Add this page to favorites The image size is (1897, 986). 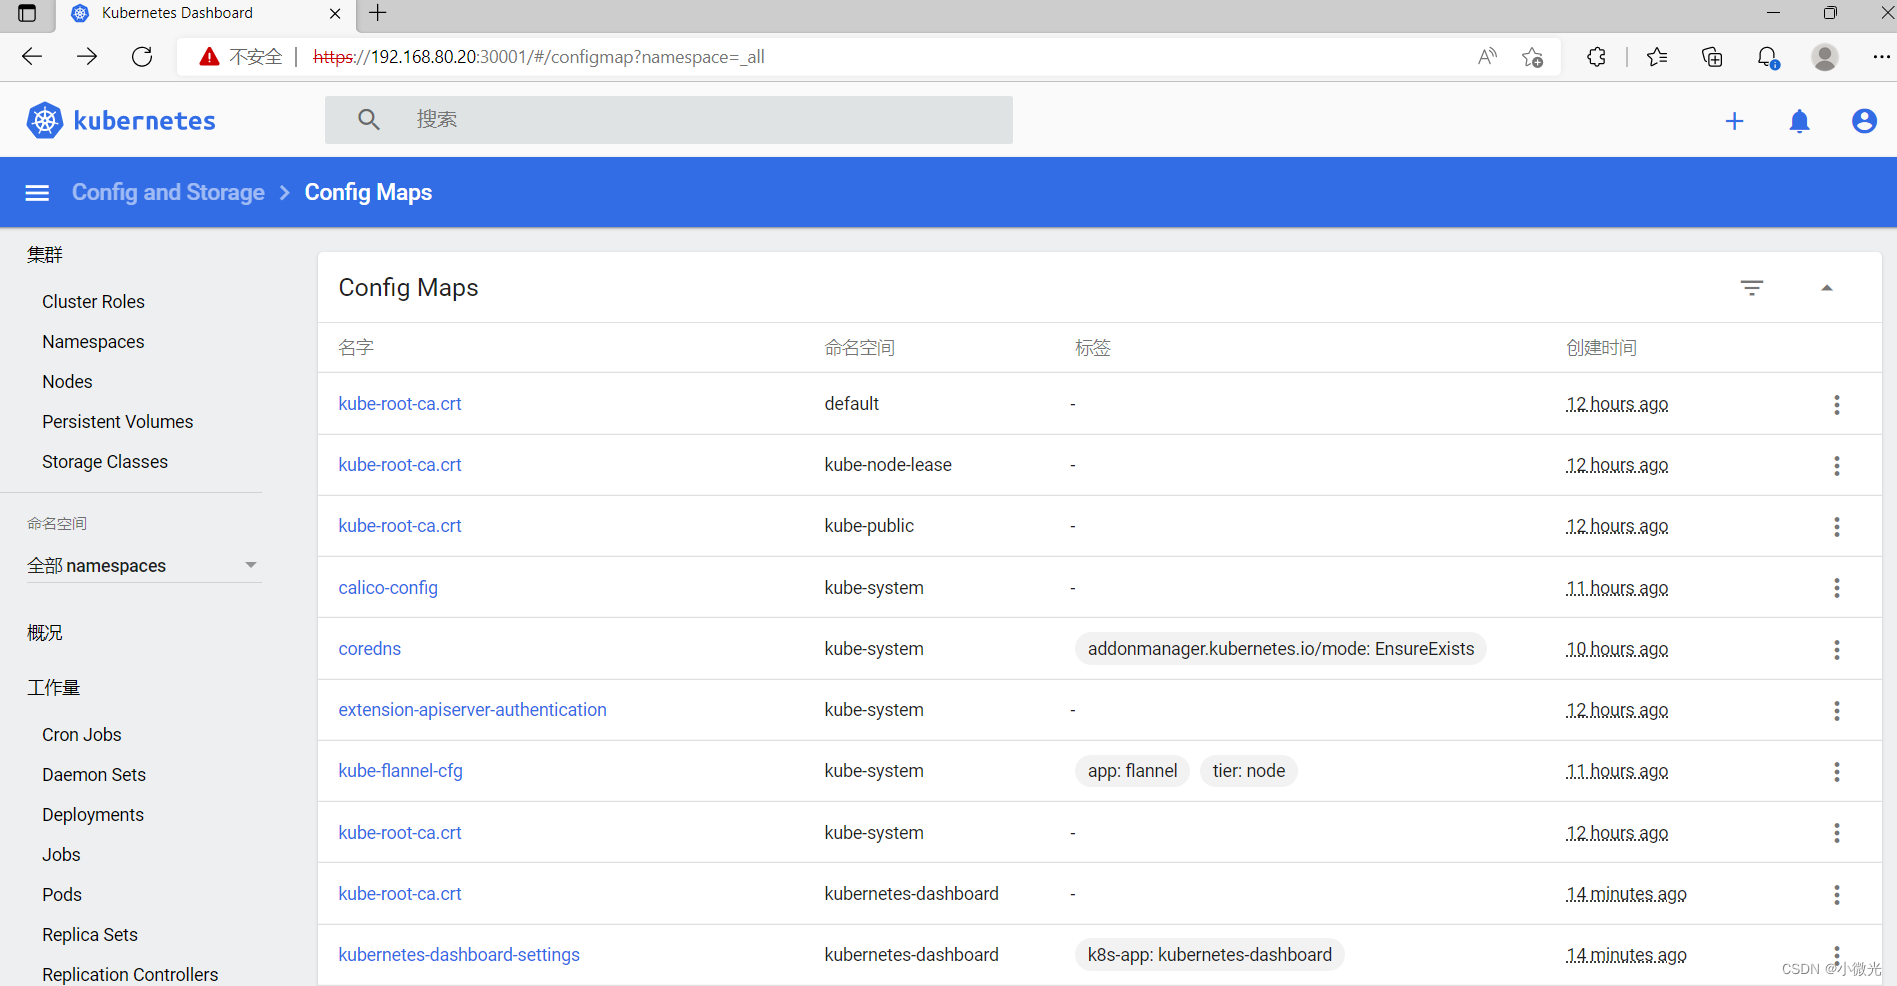[x=1532, y=57]
